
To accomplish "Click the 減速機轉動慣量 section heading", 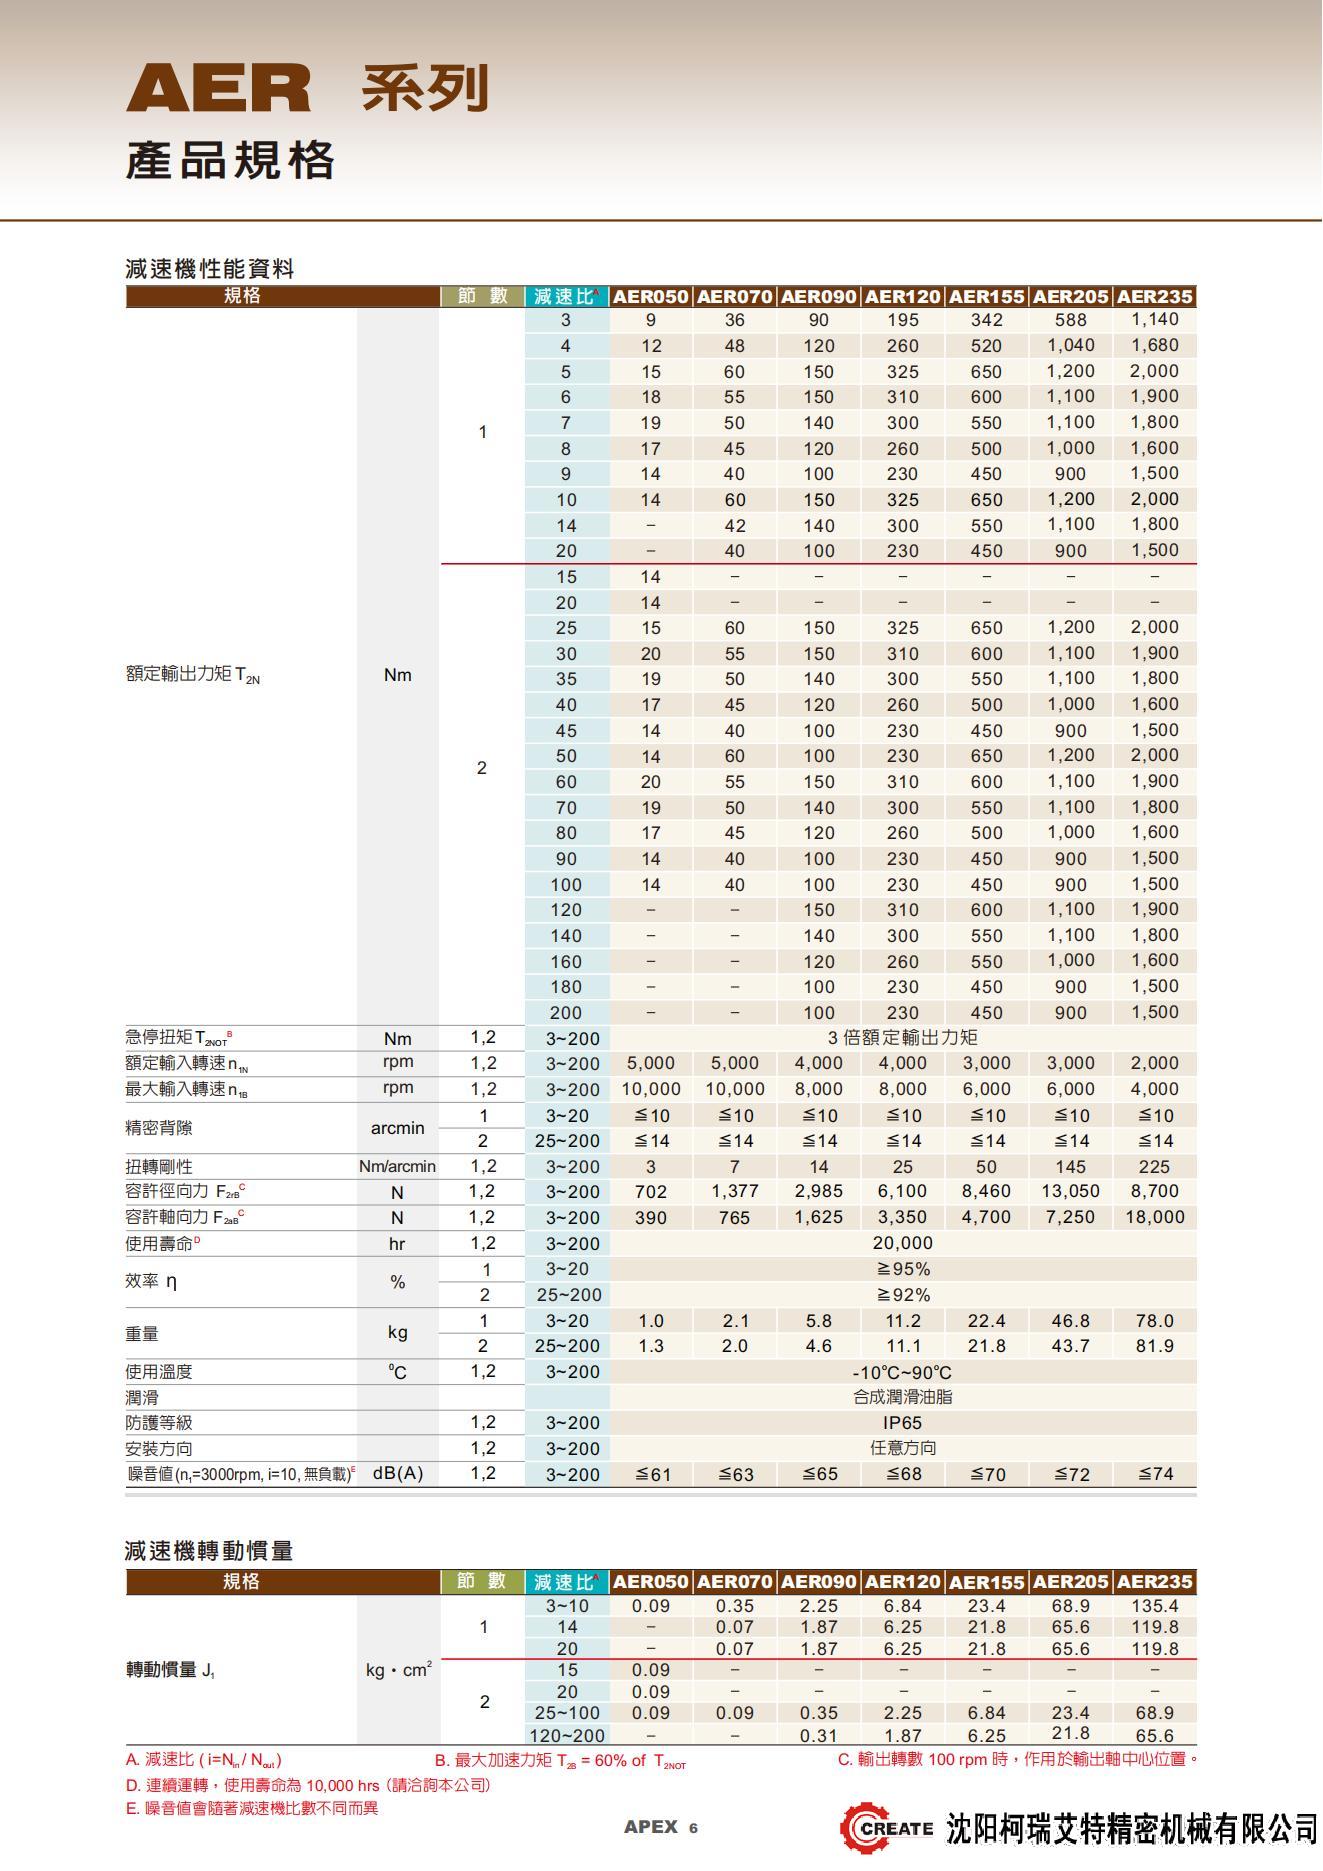I will point(209,1551).
